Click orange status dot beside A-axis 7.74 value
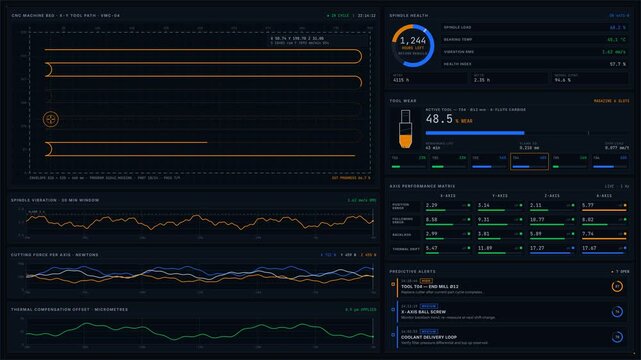Viewport: 641px width, 360px height. point(625,234)
